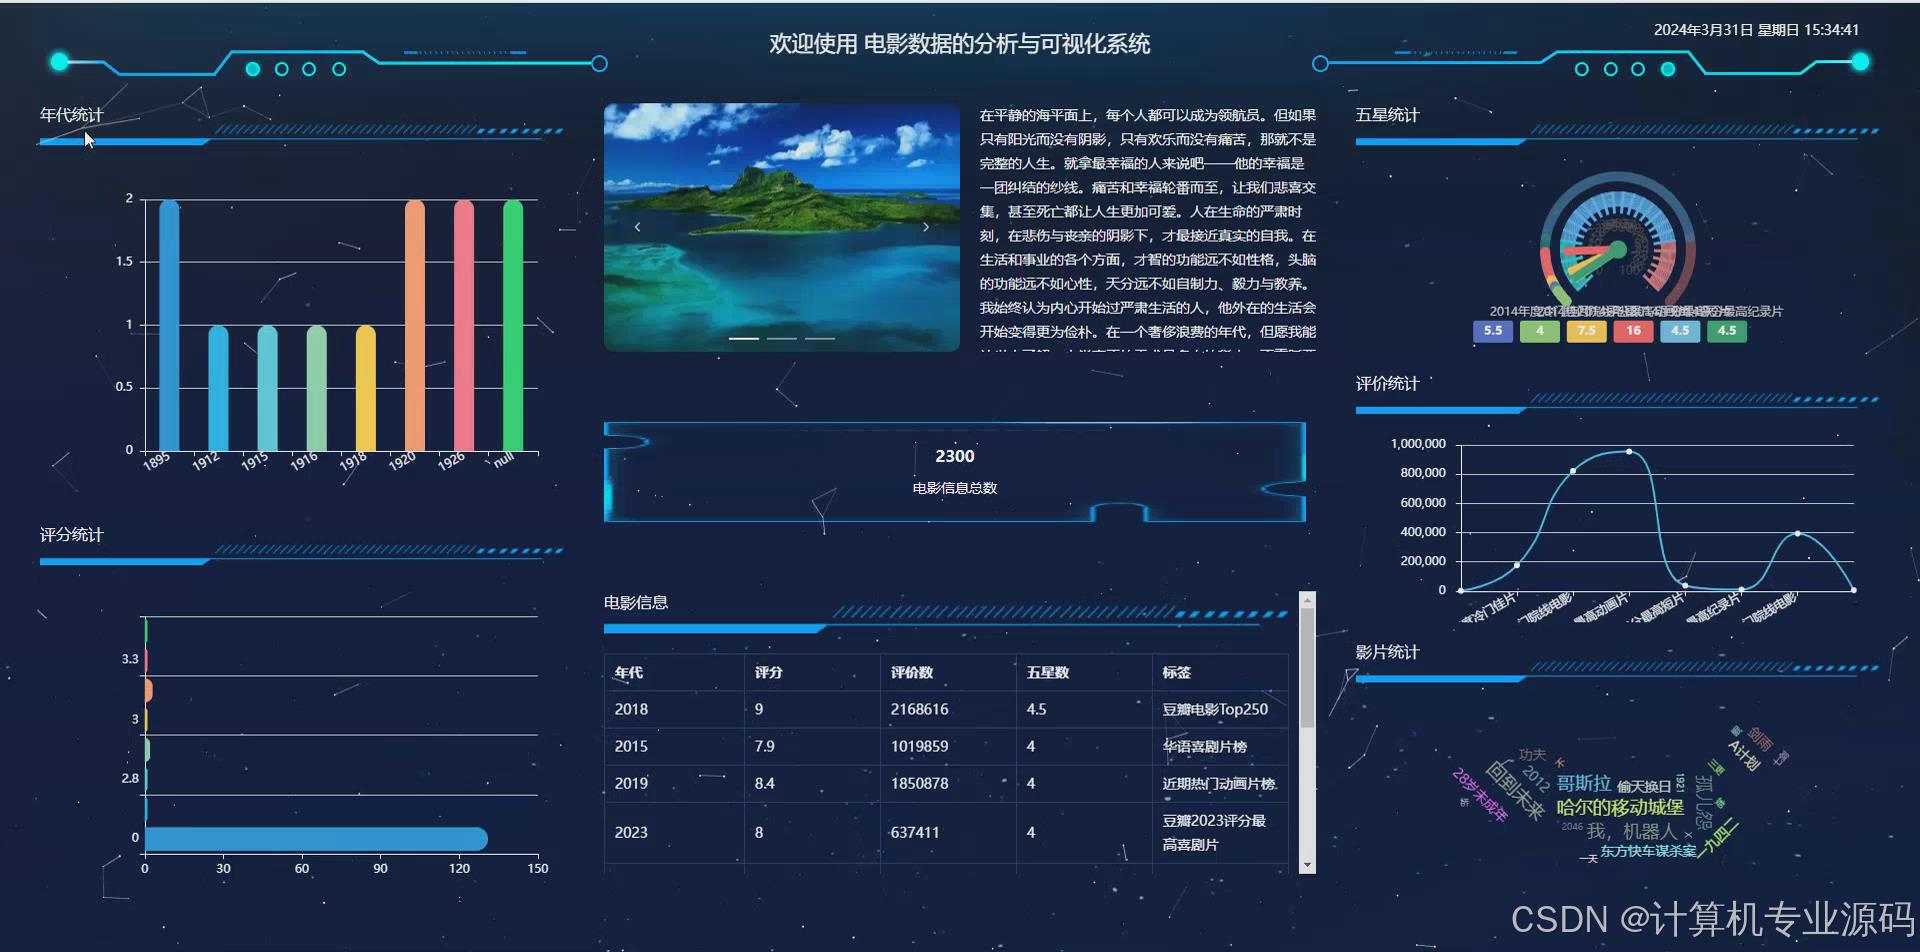The height and width of the screenshot is (952, 1920).
Task: Select the first carousel indicator bar
Action: 743,338
